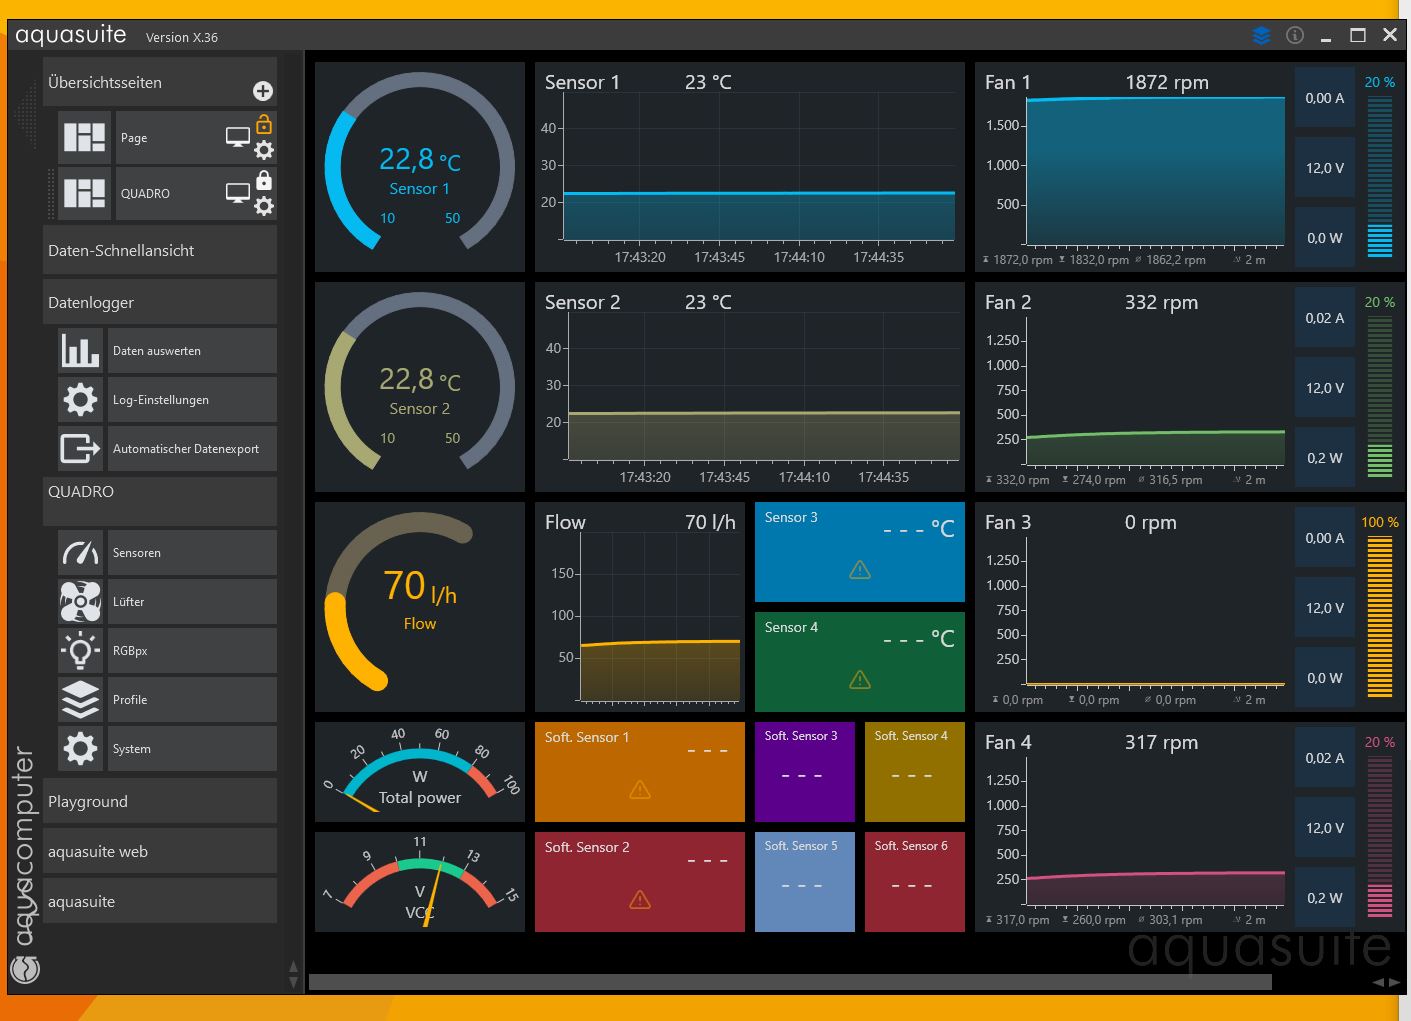This screenshot has height=1021, width=1411.
Task: Expand the Daten-Schnellansicht section
Action: [x=160, y=251]
